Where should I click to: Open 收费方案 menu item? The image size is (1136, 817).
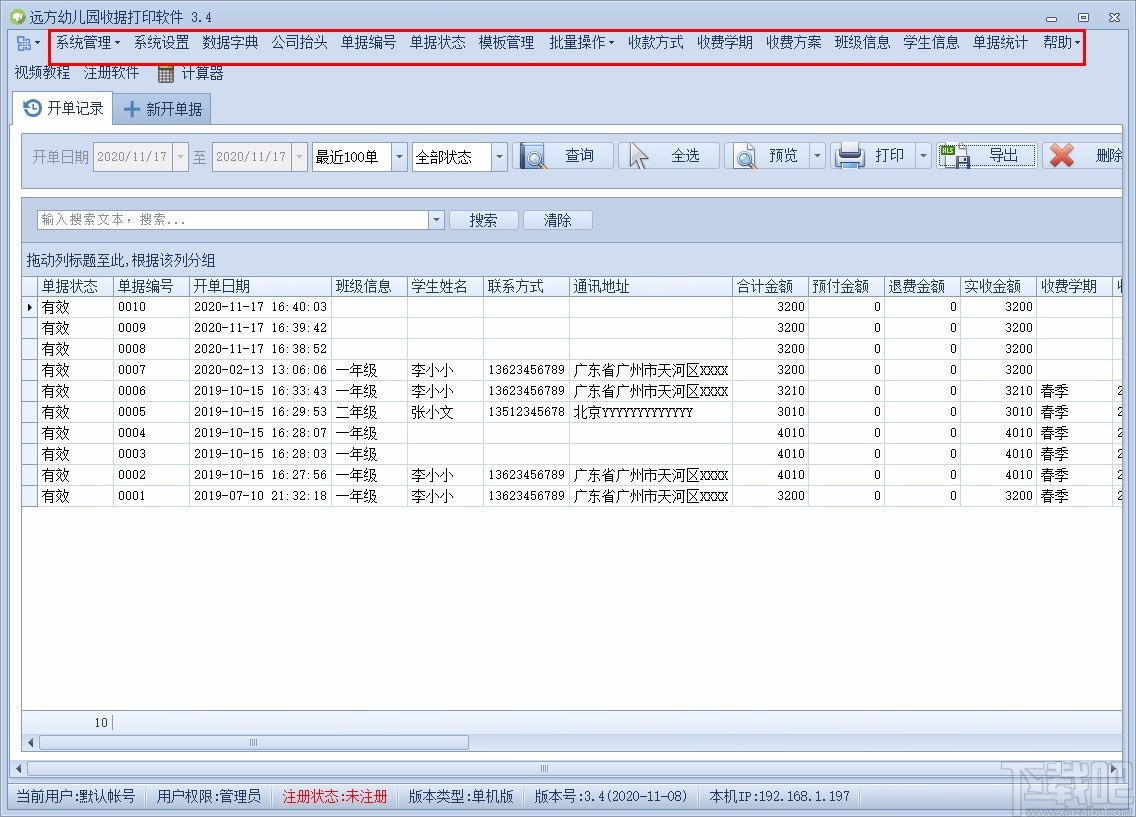click(x=793, y=43)
